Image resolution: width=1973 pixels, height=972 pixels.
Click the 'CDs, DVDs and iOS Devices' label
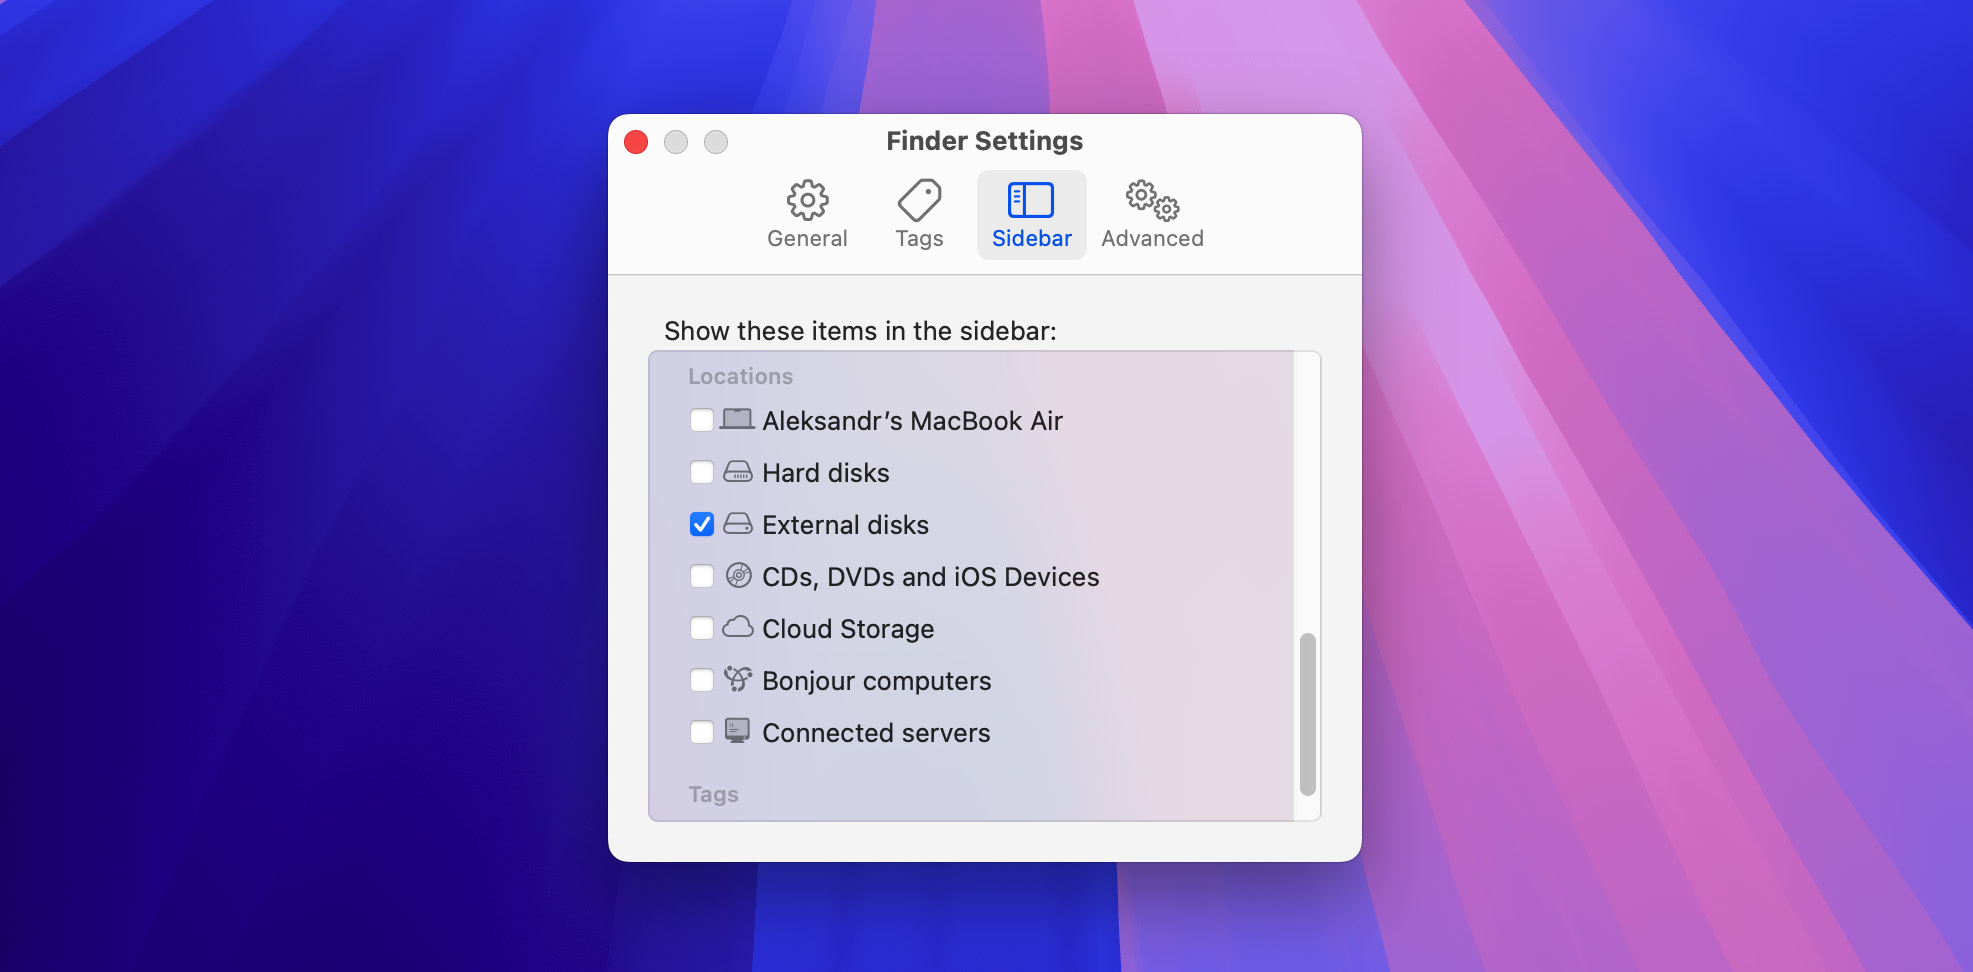tap(930, 577)
